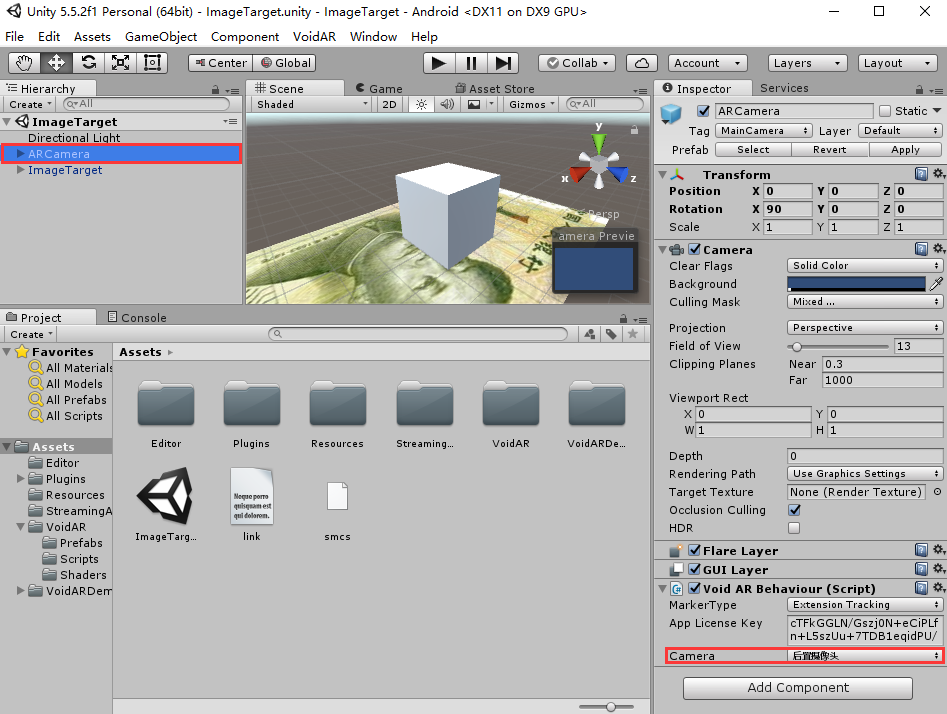Toggle the Static checkbox
Screen dimensions: 947x714
[885, 111]
